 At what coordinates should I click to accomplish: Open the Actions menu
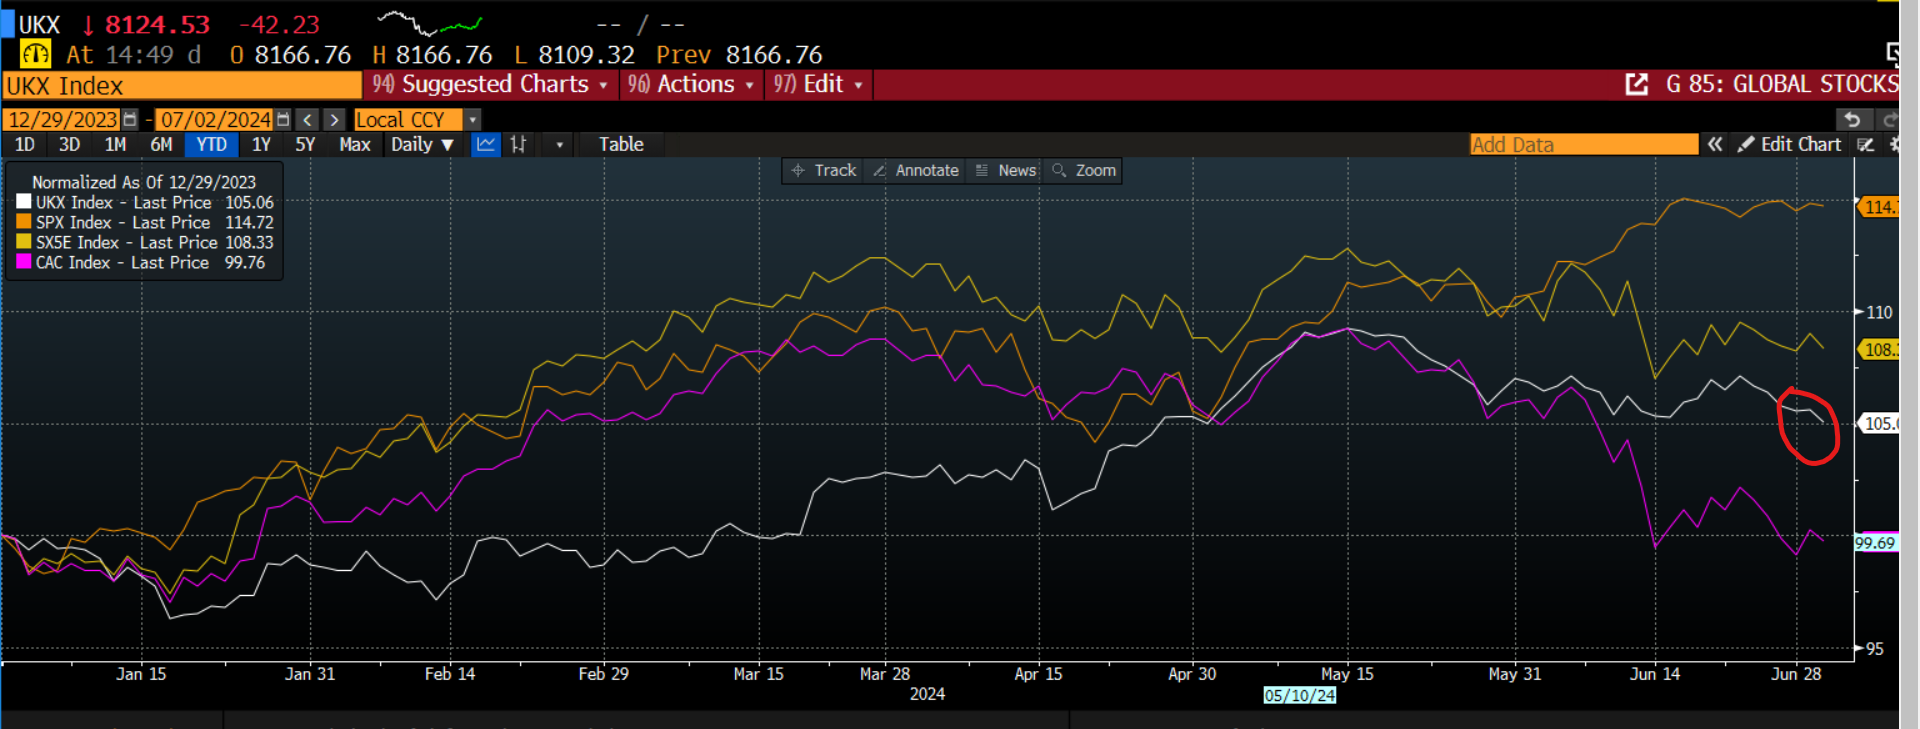coord(690,85)
